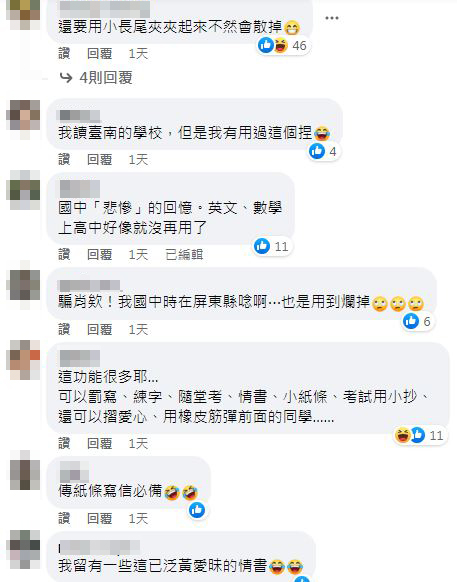The height and width of the screenshot is (582, 457).
Task: Click the like icon on 傳紙條寫信必備 comment
Action: (x=197, y=510)
